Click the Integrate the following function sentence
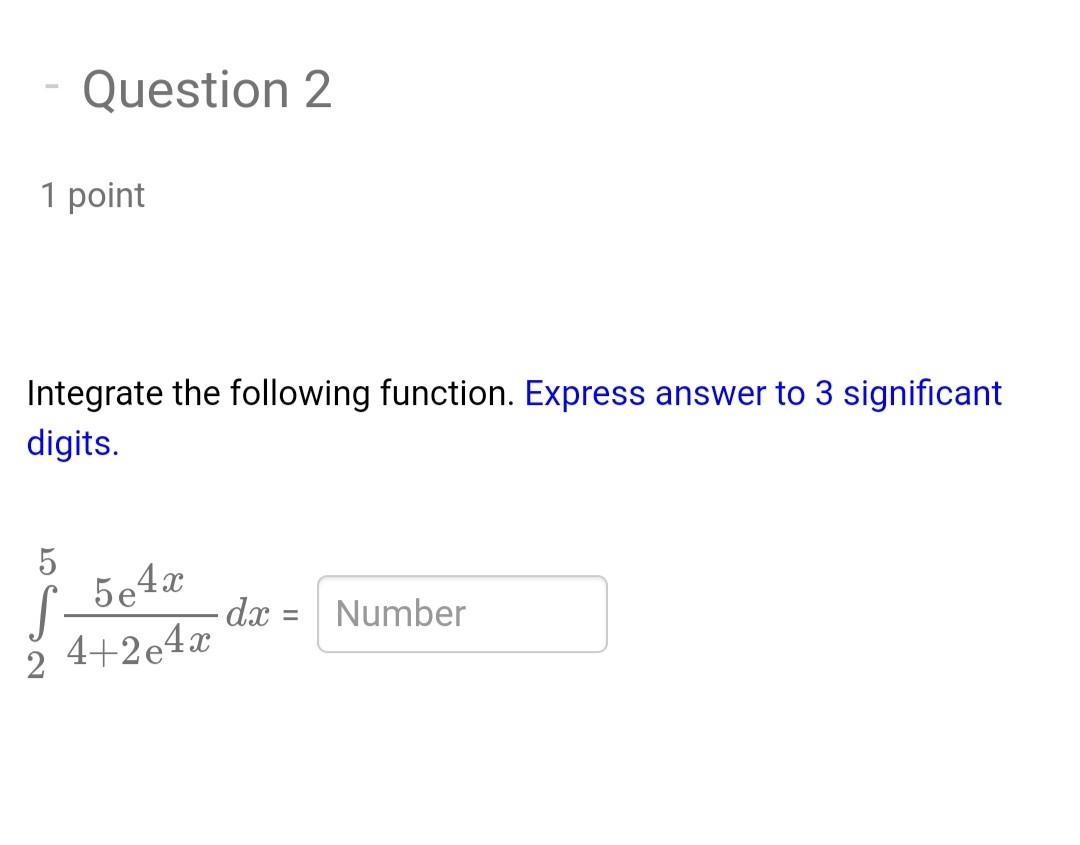1080x845 pixels. pos(268,392)
